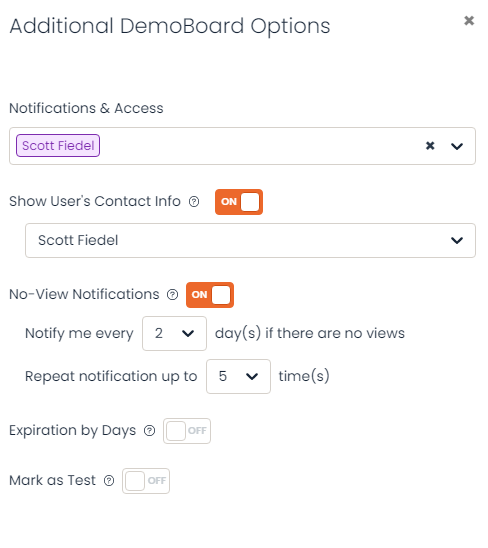This screenshot has width=488, height=548.
Task: Open help for Show User's Contact Info
Action: pos(194,202)
